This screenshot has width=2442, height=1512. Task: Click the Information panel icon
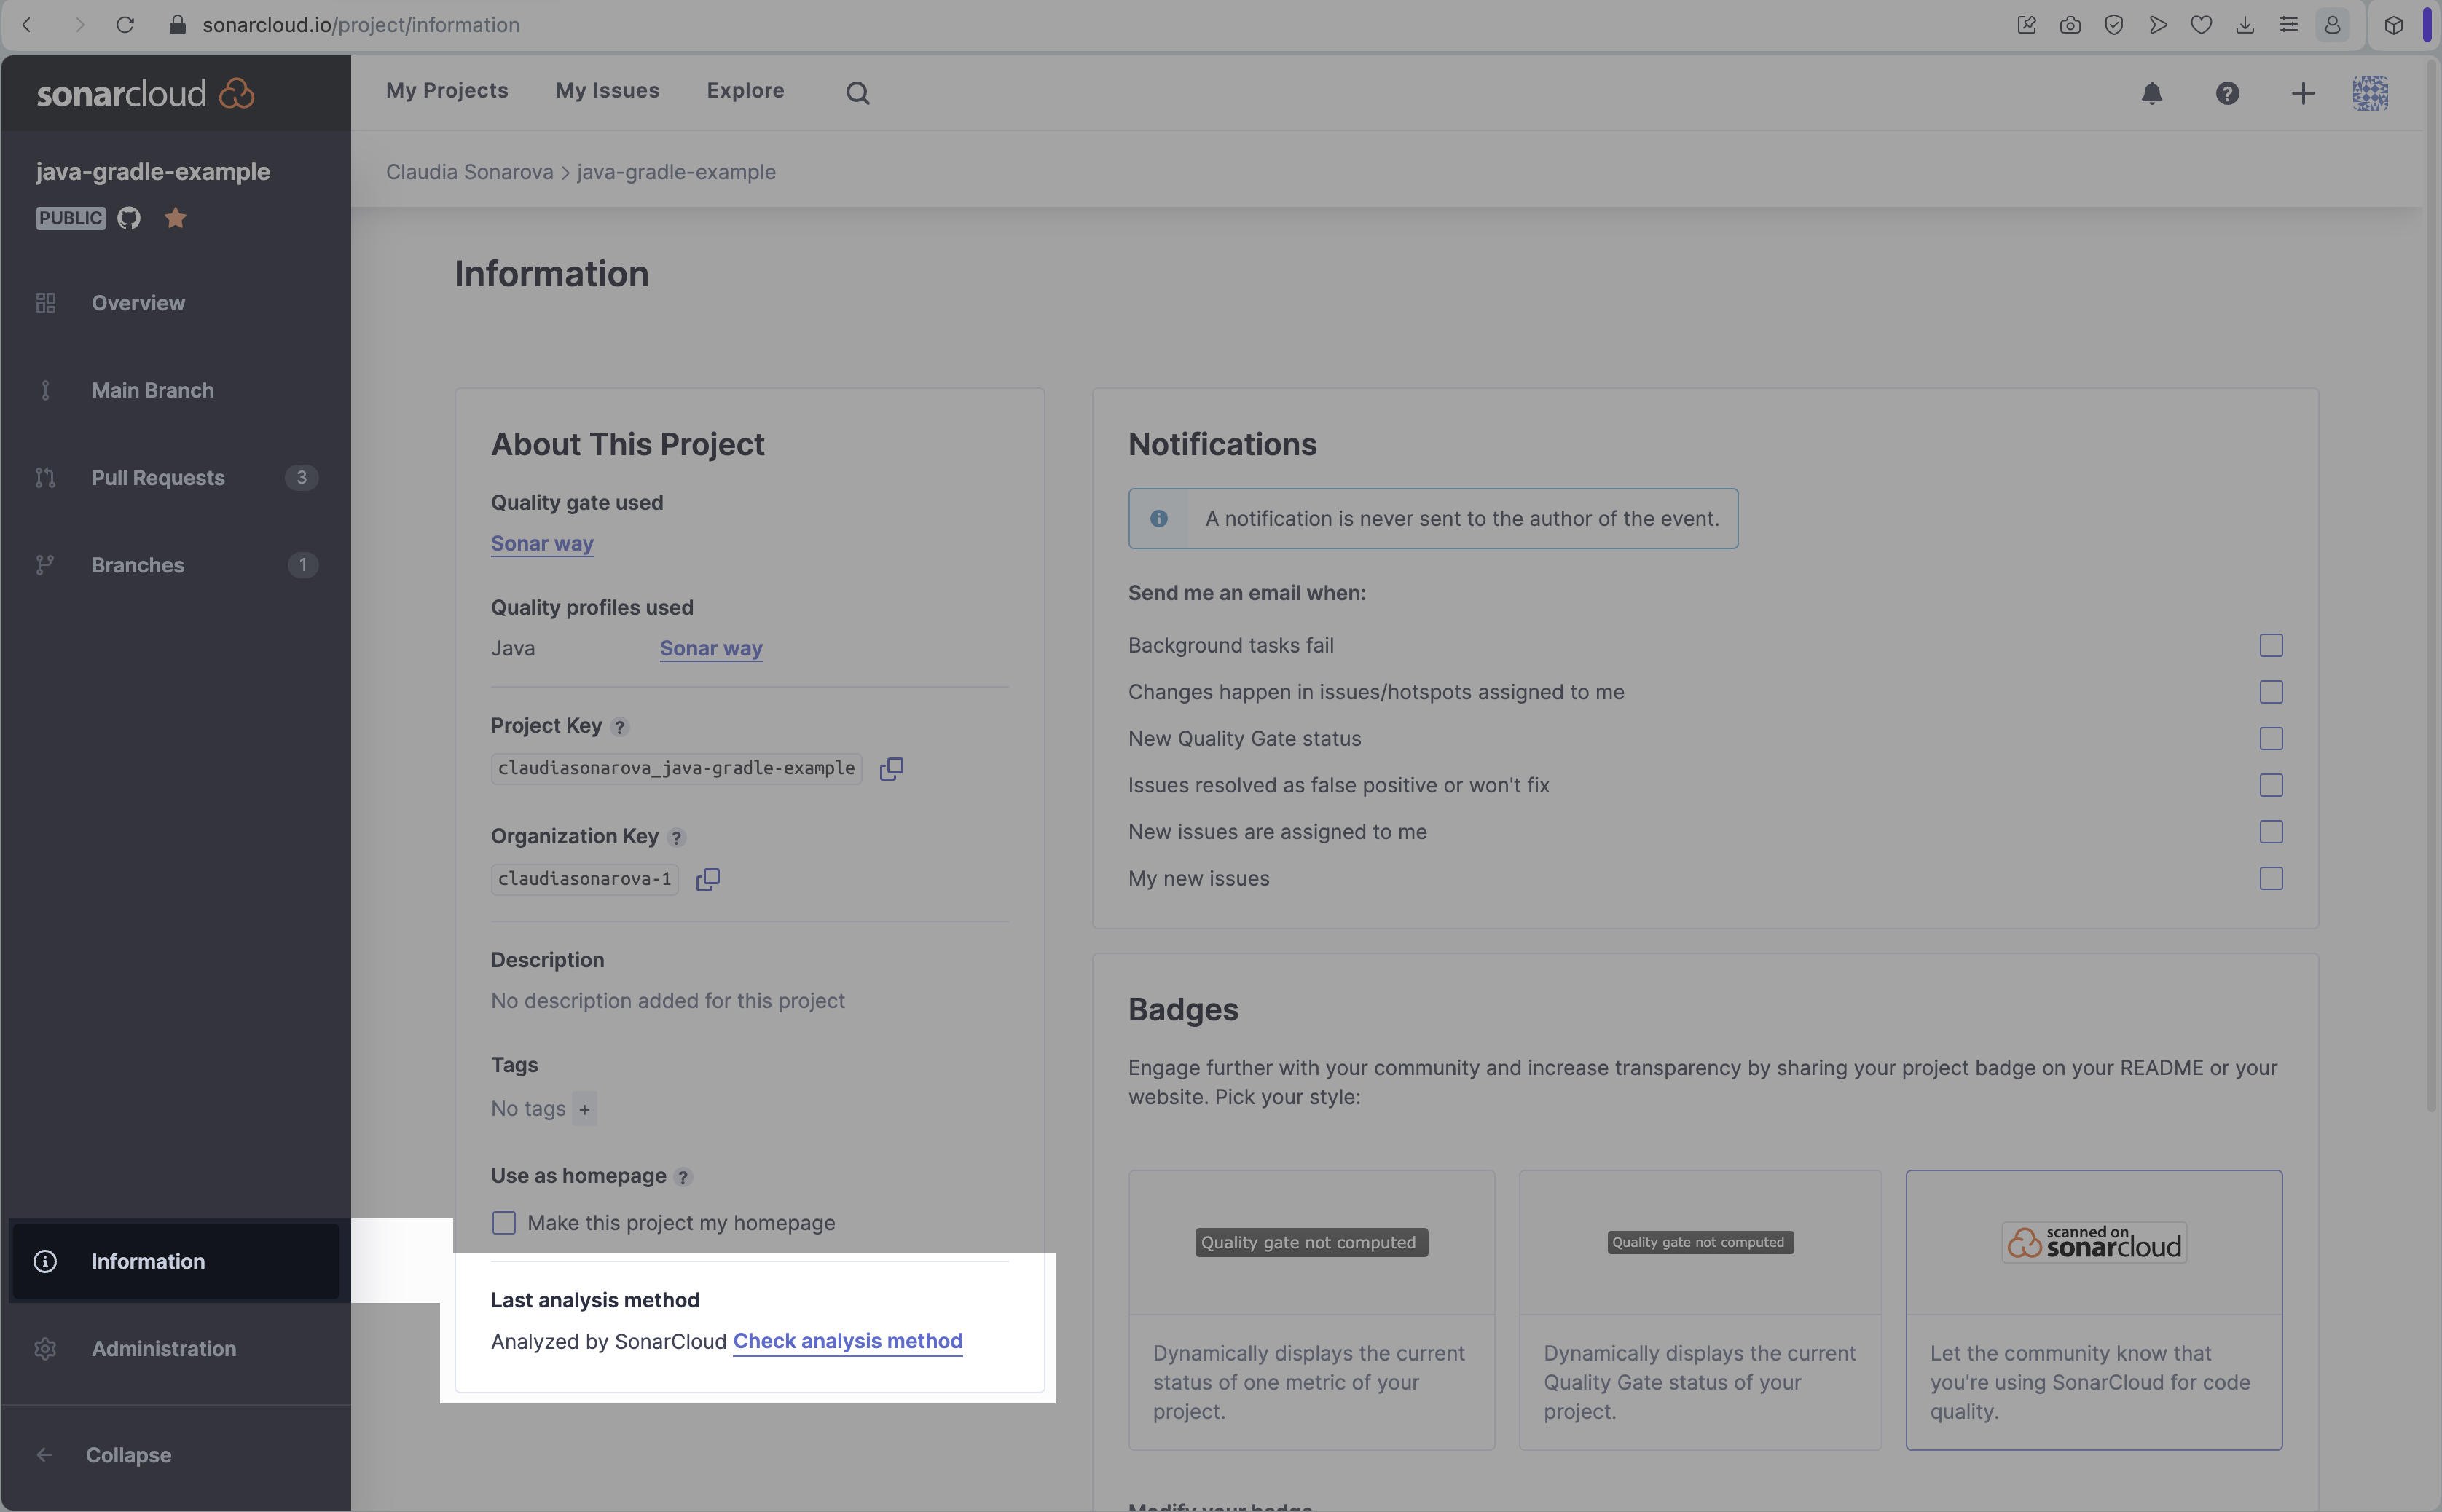tap(47, 1261)
